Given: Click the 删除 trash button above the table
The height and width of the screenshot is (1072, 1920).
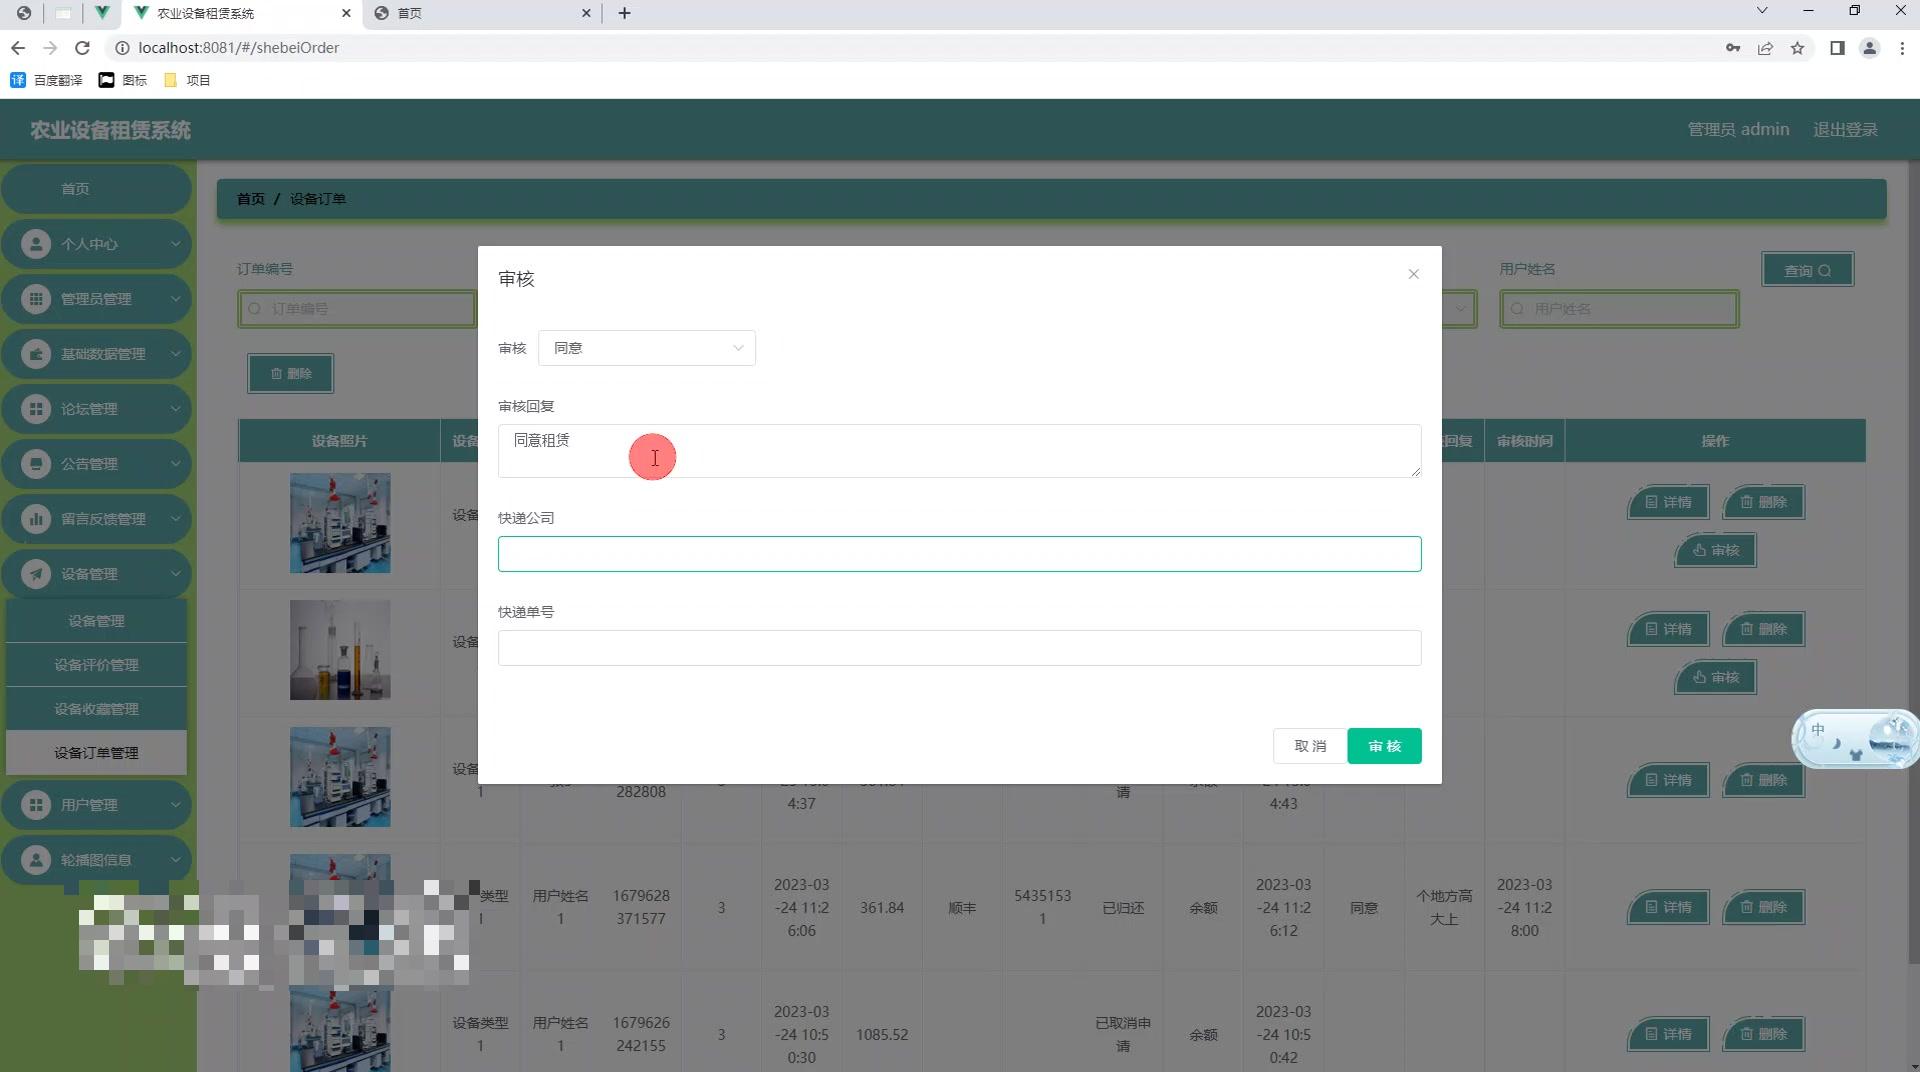Looking at the screenshot, I should pyautogui.click(x=290, y=373).
